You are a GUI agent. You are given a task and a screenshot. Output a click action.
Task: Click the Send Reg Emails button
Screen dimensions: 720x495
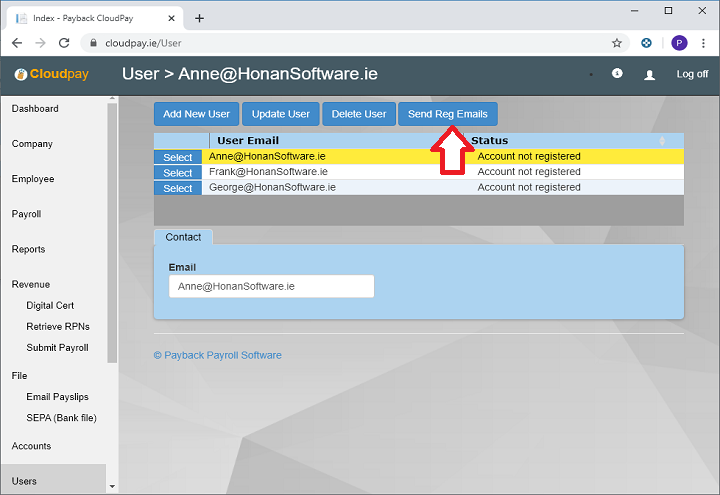coord(447,114)
